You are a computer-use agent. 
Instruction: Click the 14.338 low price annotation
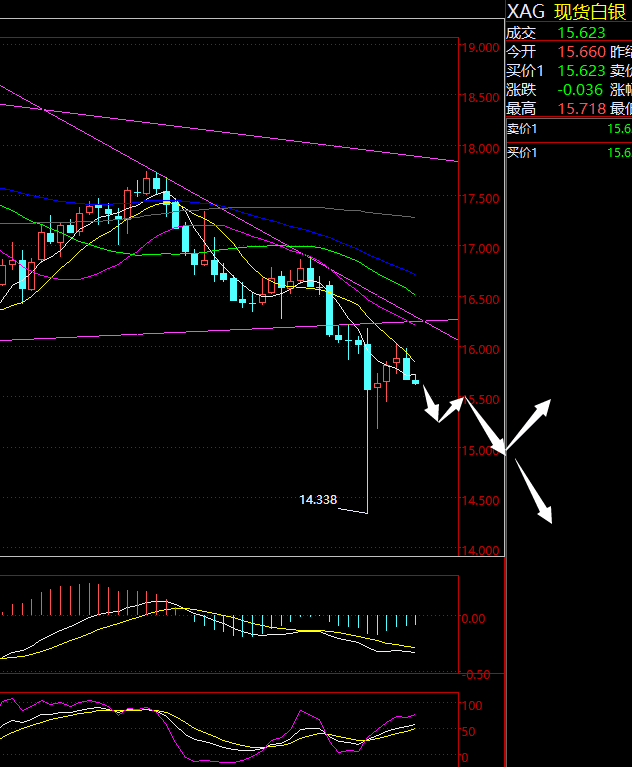[318, 499]
